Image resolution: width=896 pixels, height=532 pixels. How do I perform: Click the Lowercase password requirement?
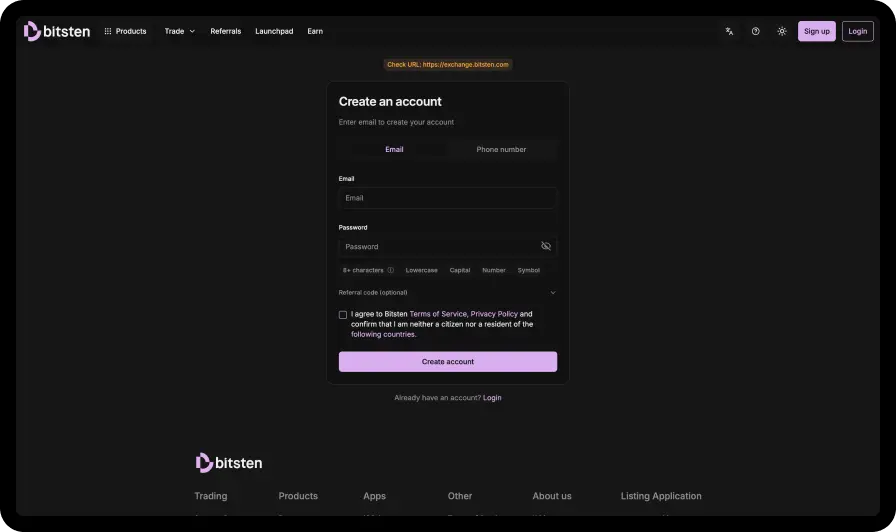pyautogui.click(x=421, y=270)
